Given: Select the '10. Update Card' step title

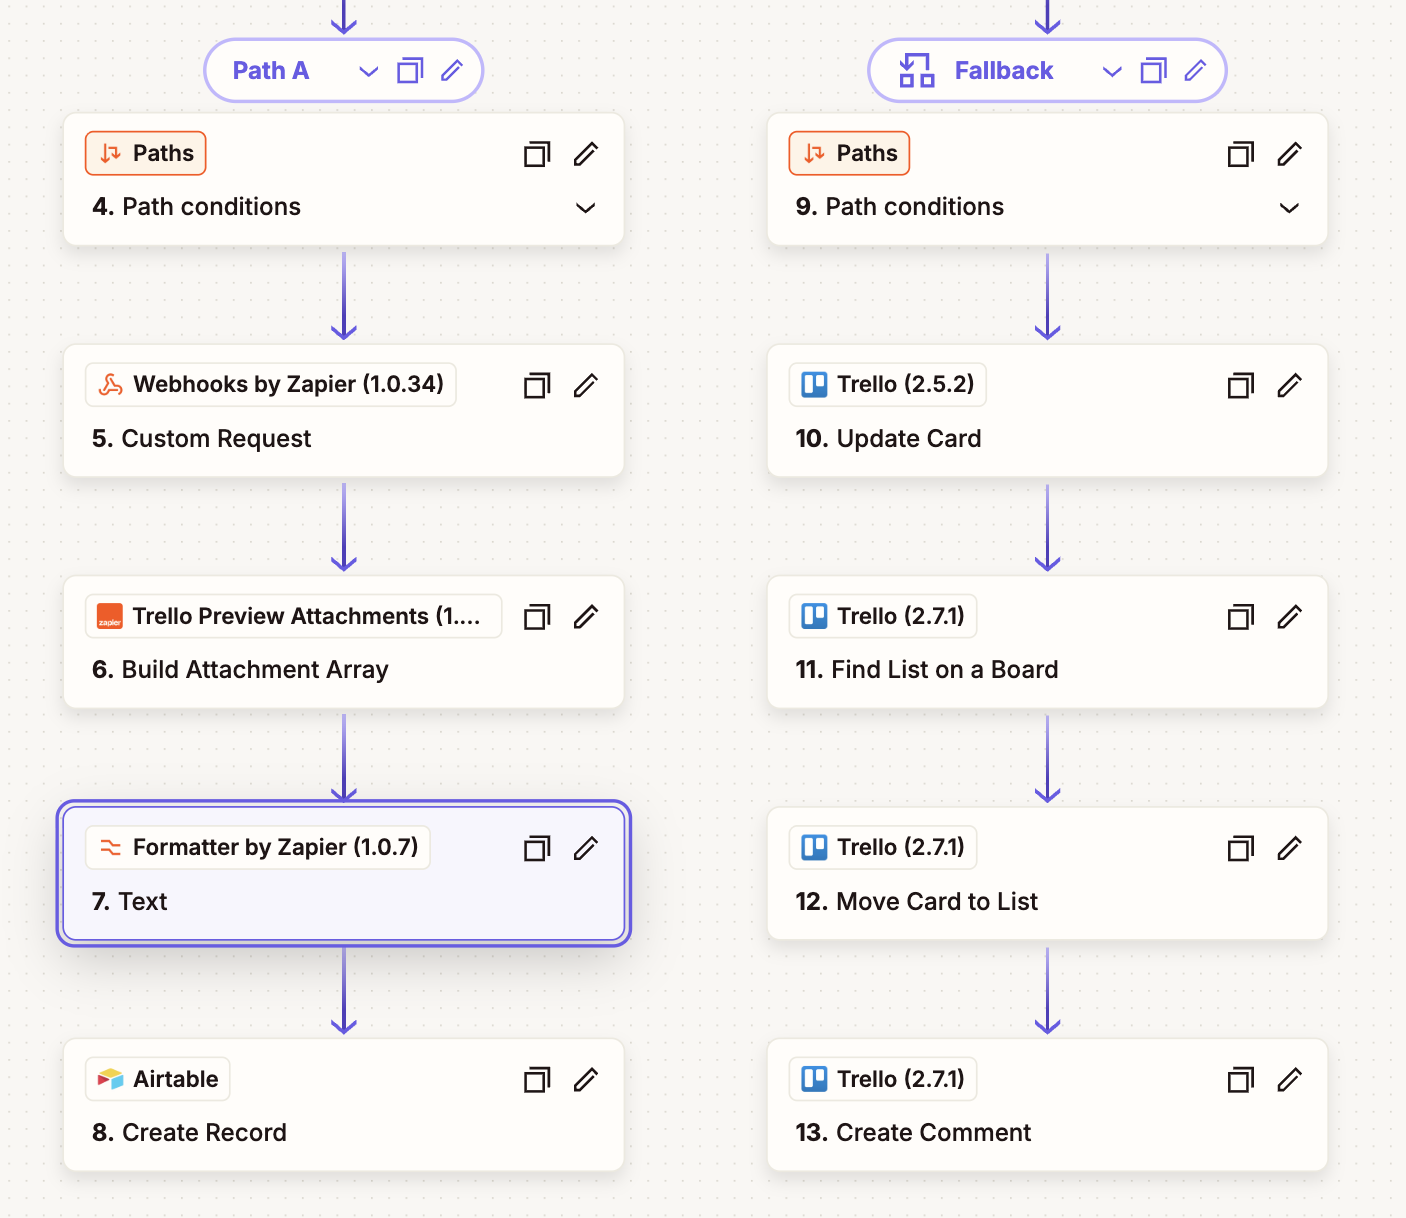Looking at the screenshot, I should [888, 439].
